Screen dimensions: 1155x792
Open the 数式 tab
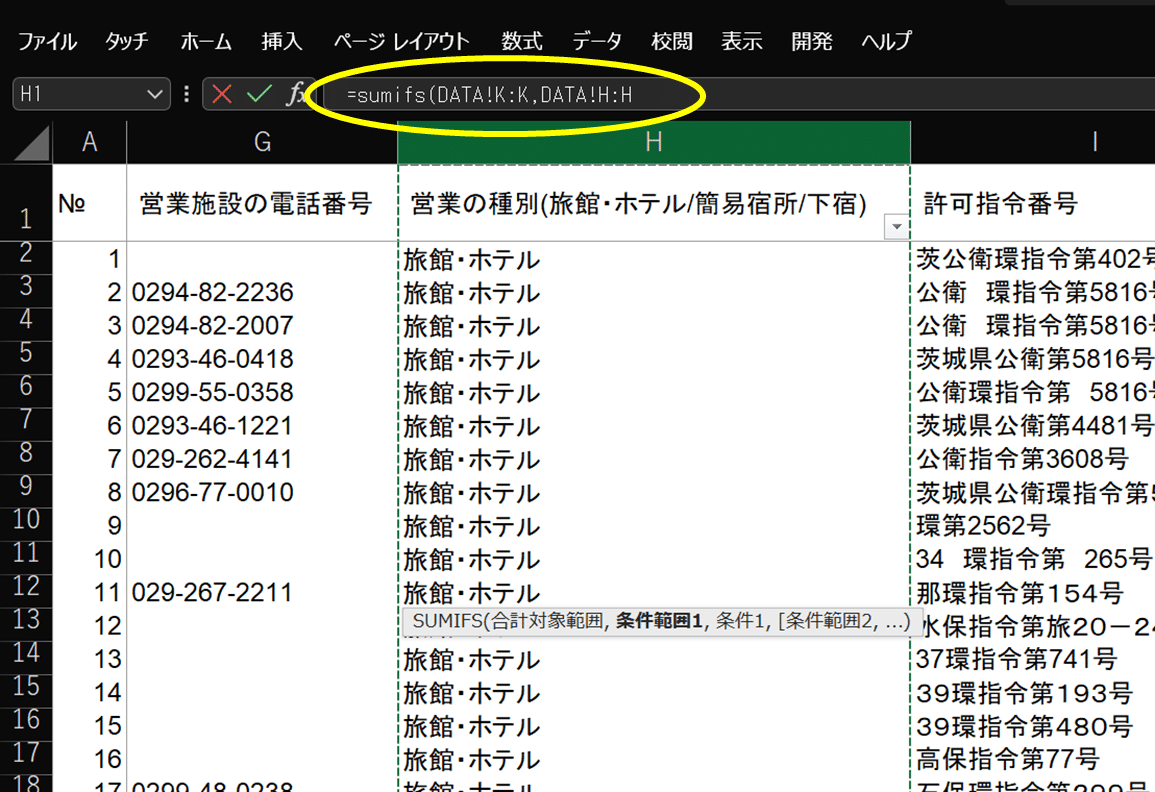coord(522,41)
